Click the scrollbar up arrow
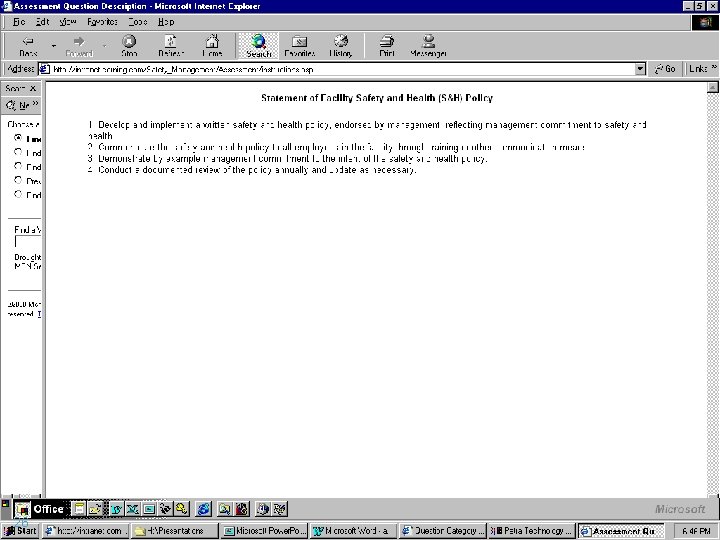The height and width of the screenshot is (540, 720). click(x=712, y=87)
